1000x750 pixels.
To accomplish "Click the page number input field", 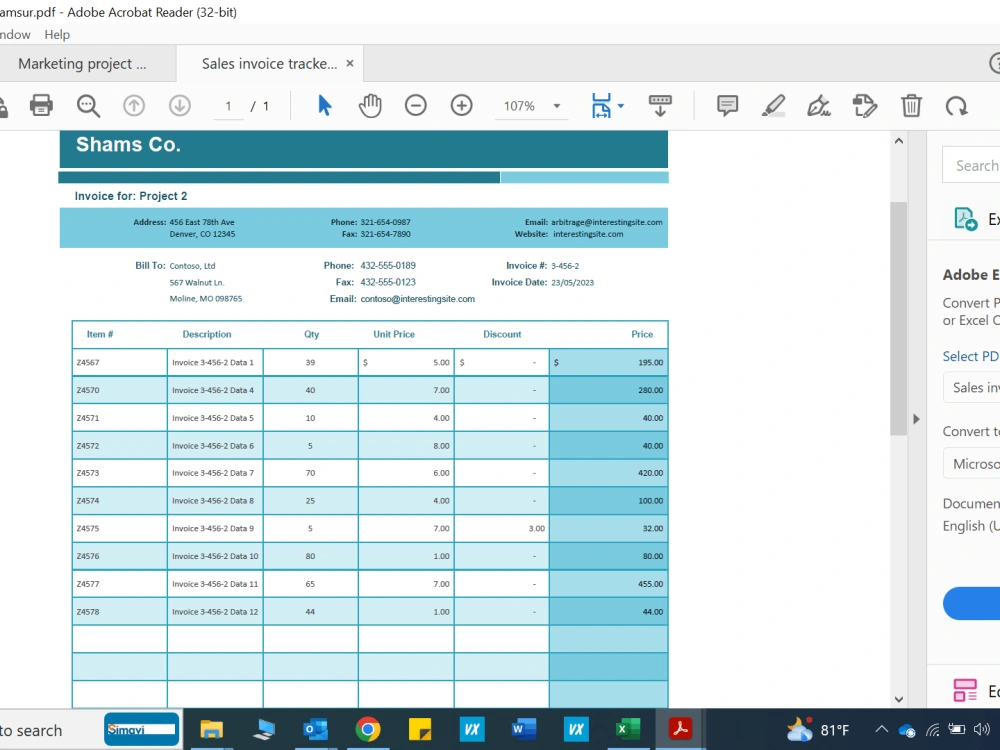I will (x=227, y=105).
